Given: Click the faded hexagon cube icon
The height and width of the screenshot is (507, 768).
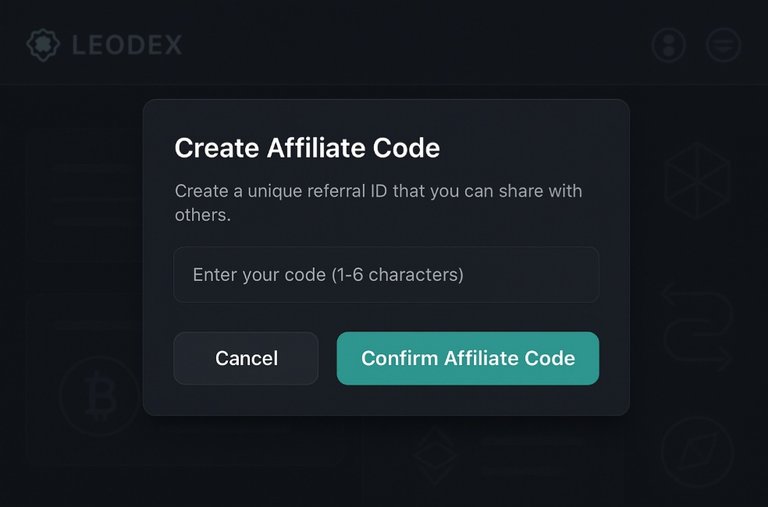Looking at the screenshot, I should 697,181.
